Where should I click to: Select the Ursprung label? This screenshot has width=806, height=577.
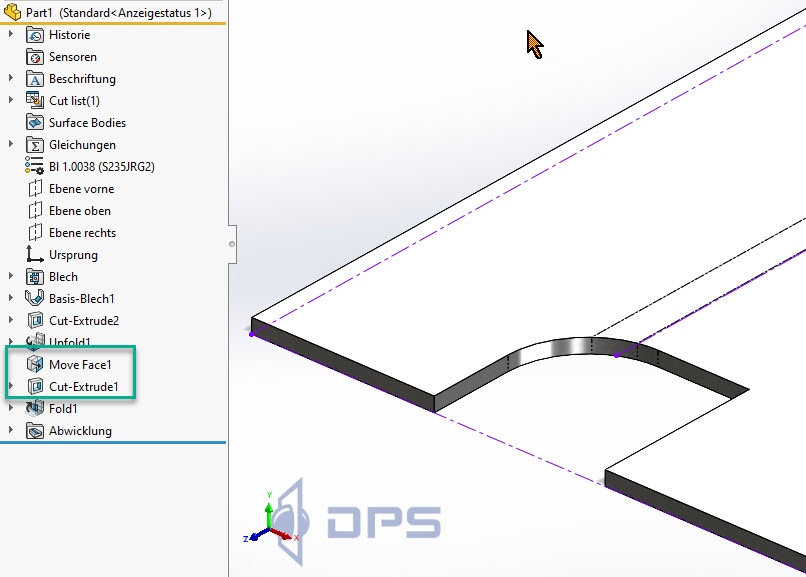(x=73, y=255)
